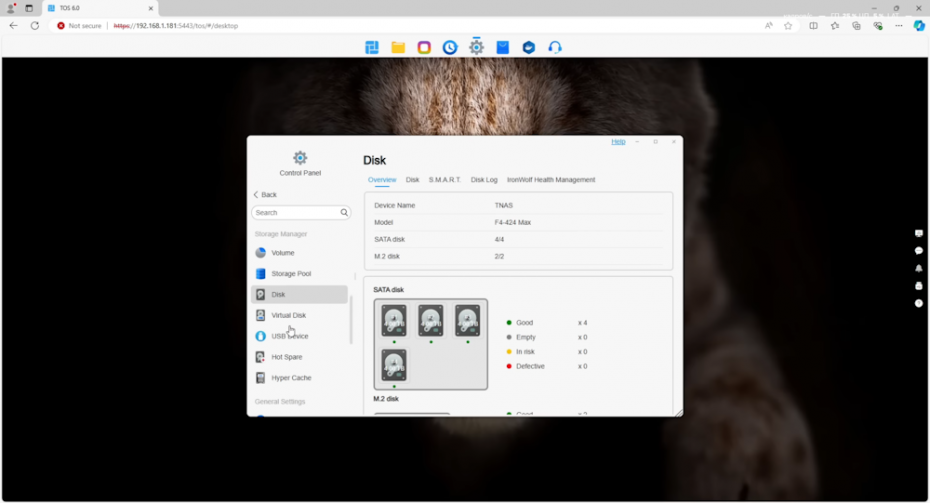This screenshot has height=503, width=930.
Task: Open browser split screen icon
Action: [x=813, y=26]
